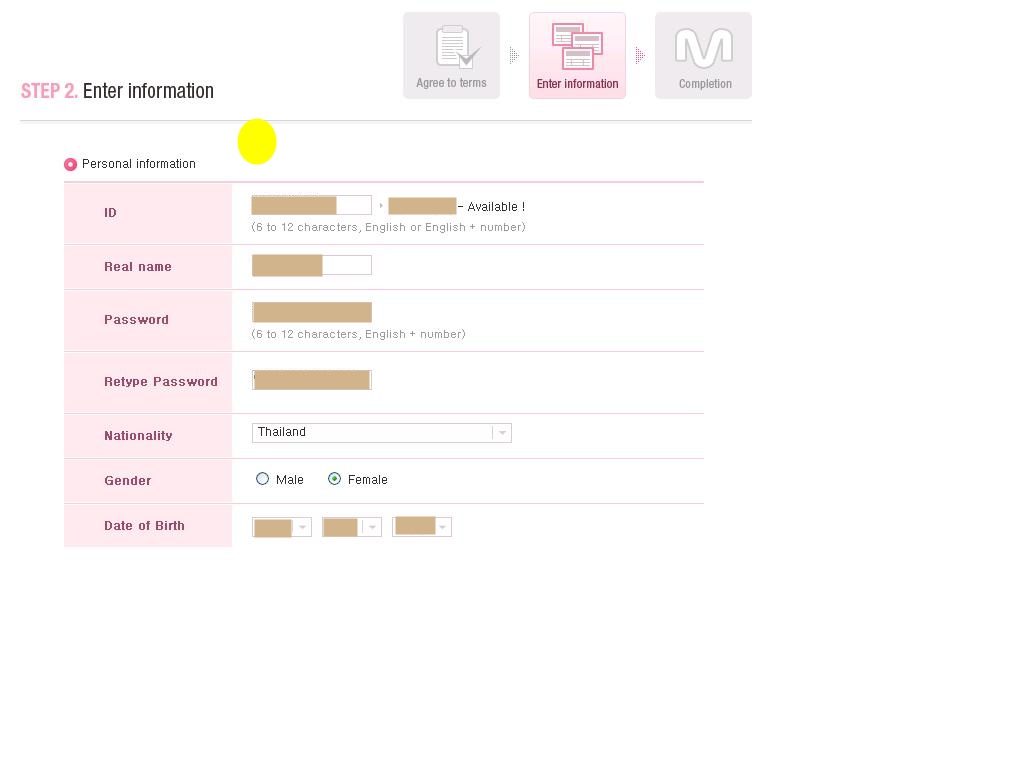
Task: Click the Completion M logo icon
Action: pyautogui.click(x=703, y=48)
